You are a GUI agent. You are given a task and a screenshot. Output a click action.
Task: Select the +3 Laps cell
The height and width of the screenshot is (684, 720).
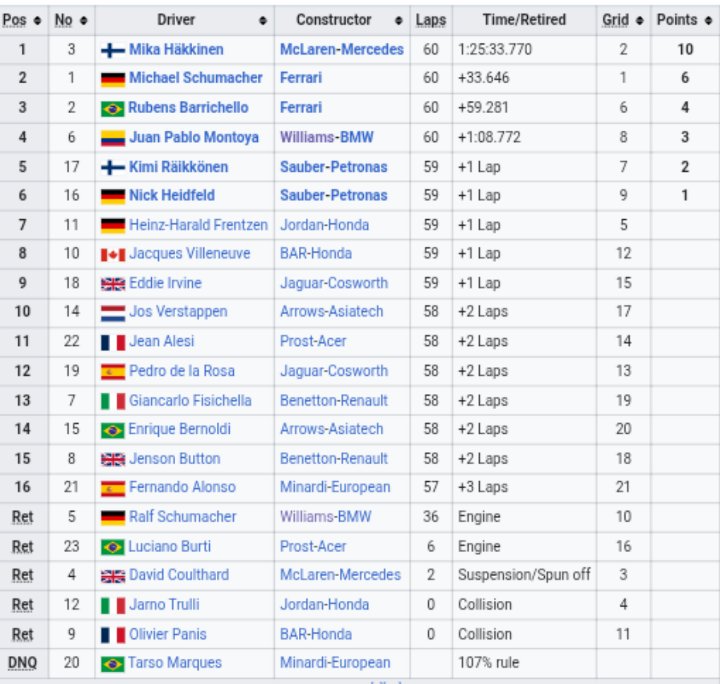pyautogui.click(x=483, y=487)
